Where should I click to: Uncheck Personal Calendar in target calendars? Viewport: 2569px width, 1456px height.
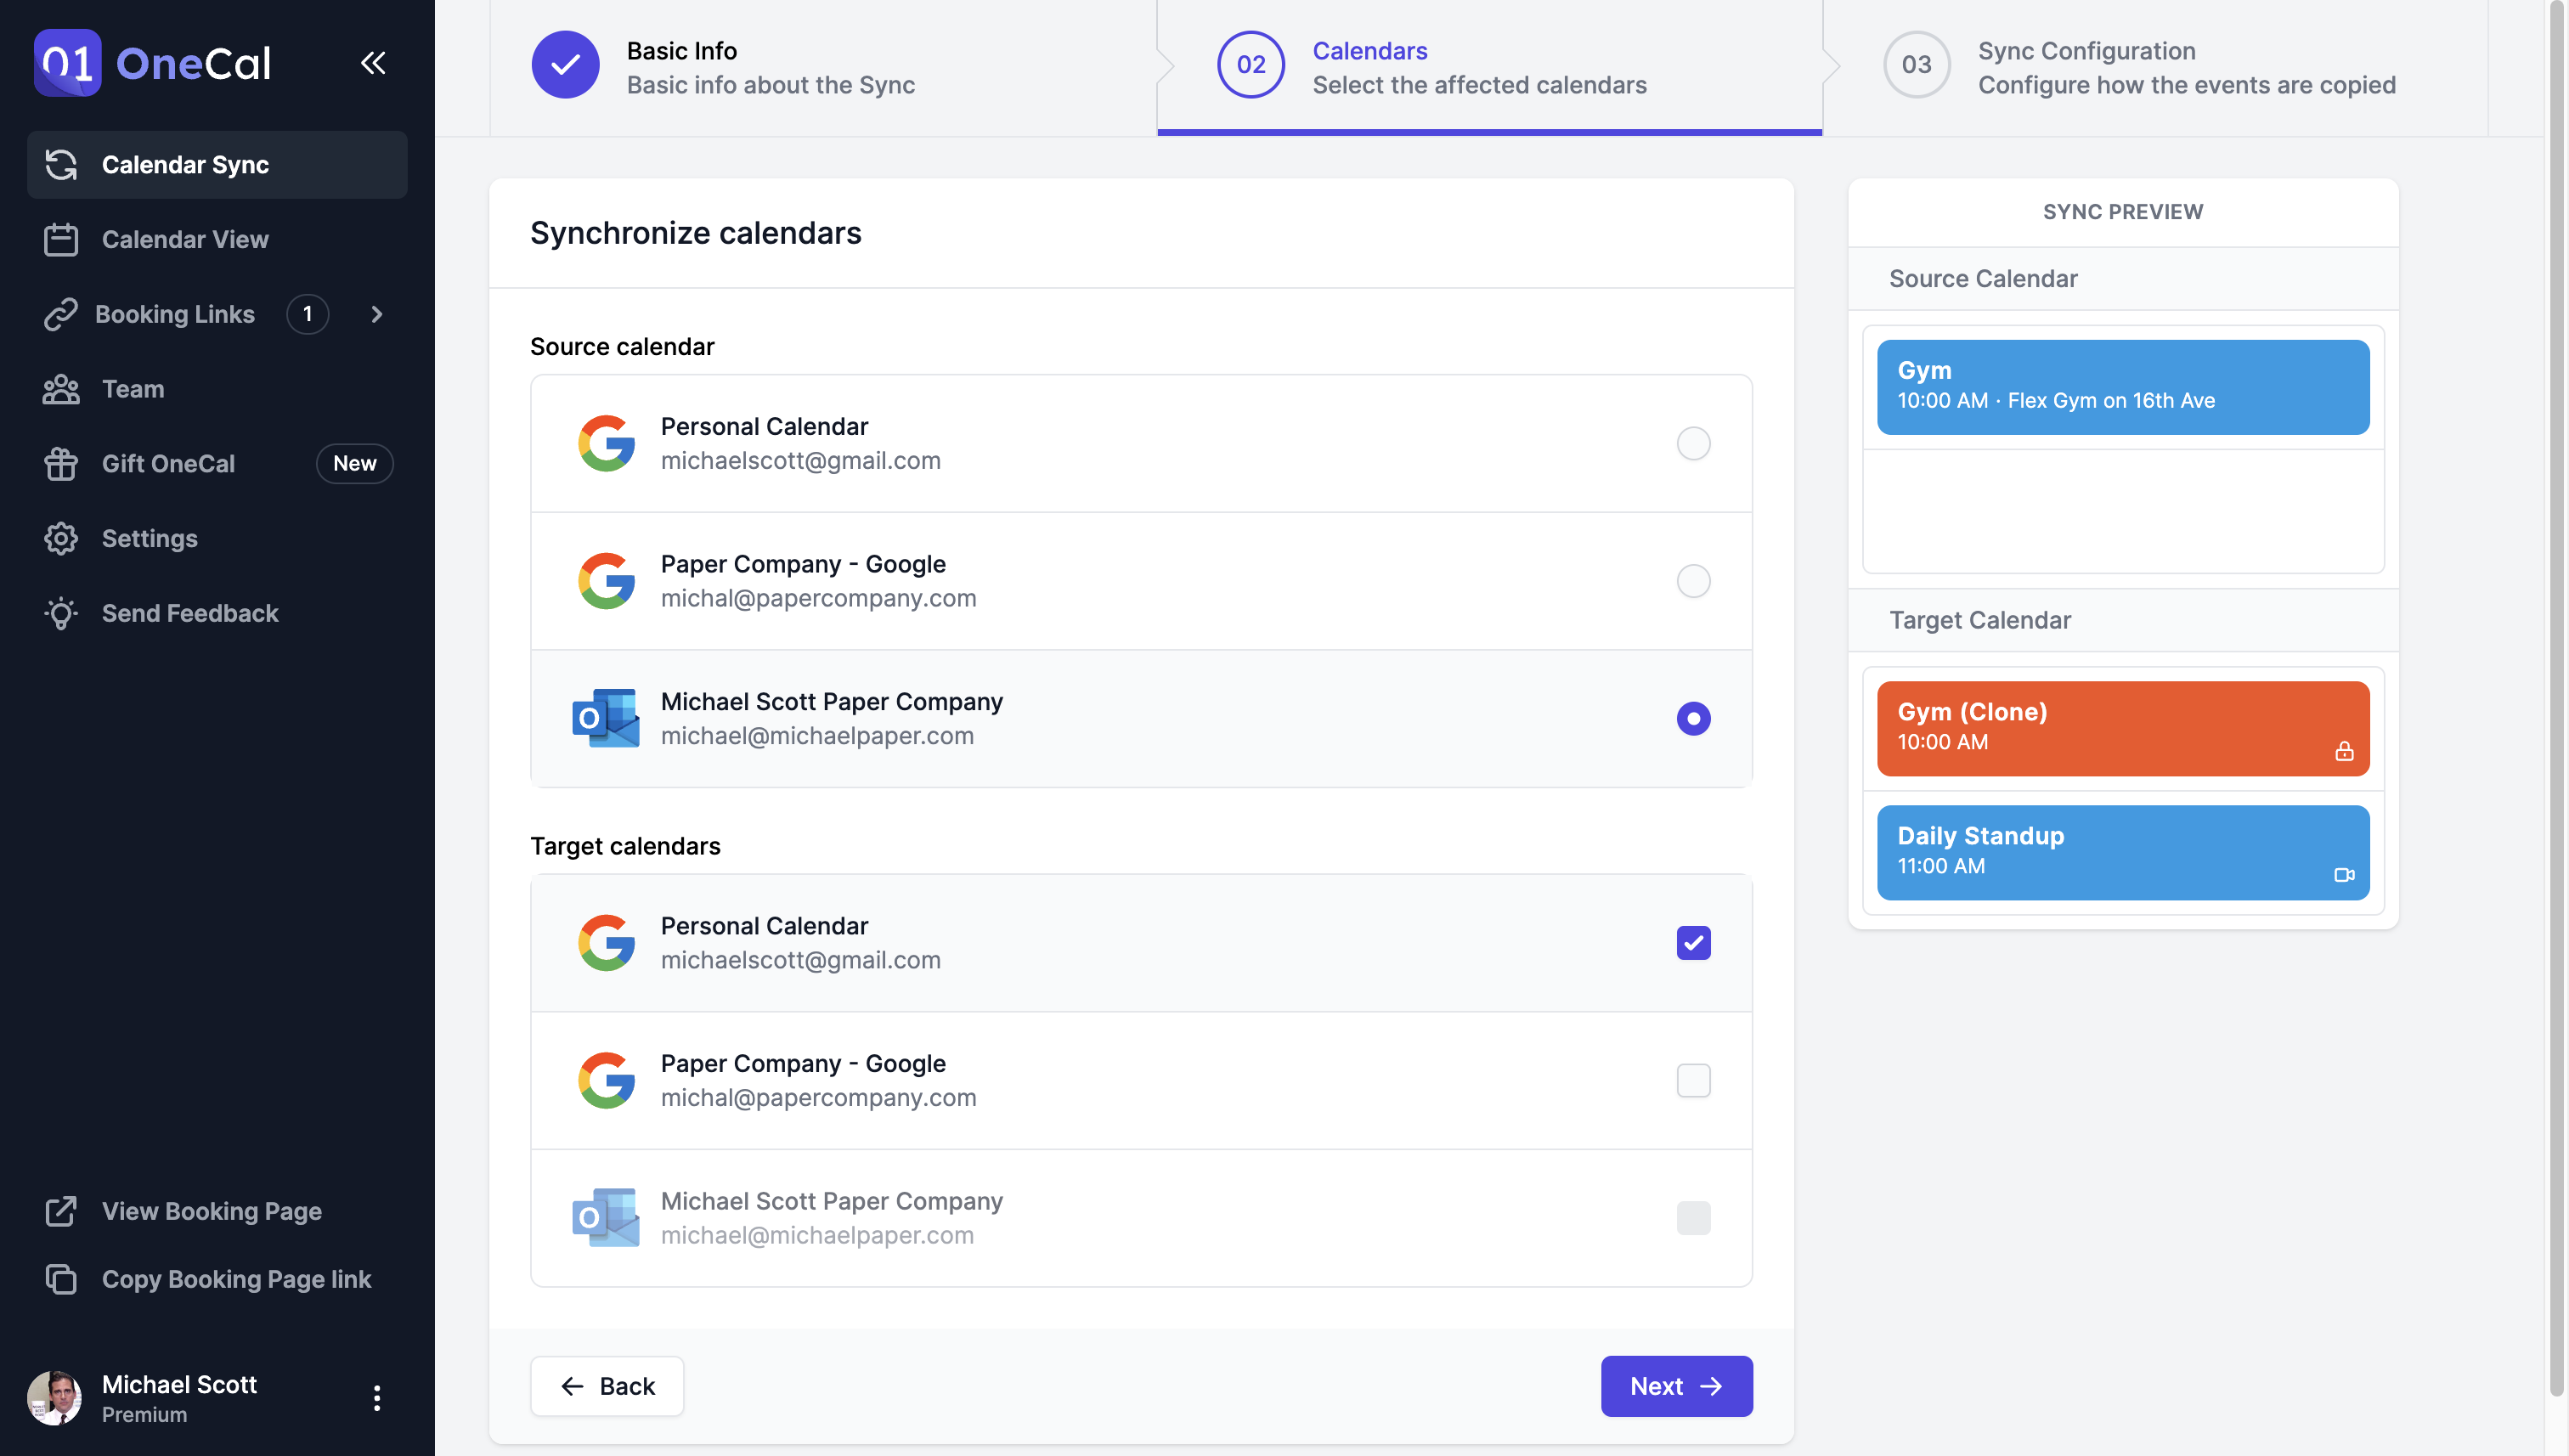coord(1693,942)
